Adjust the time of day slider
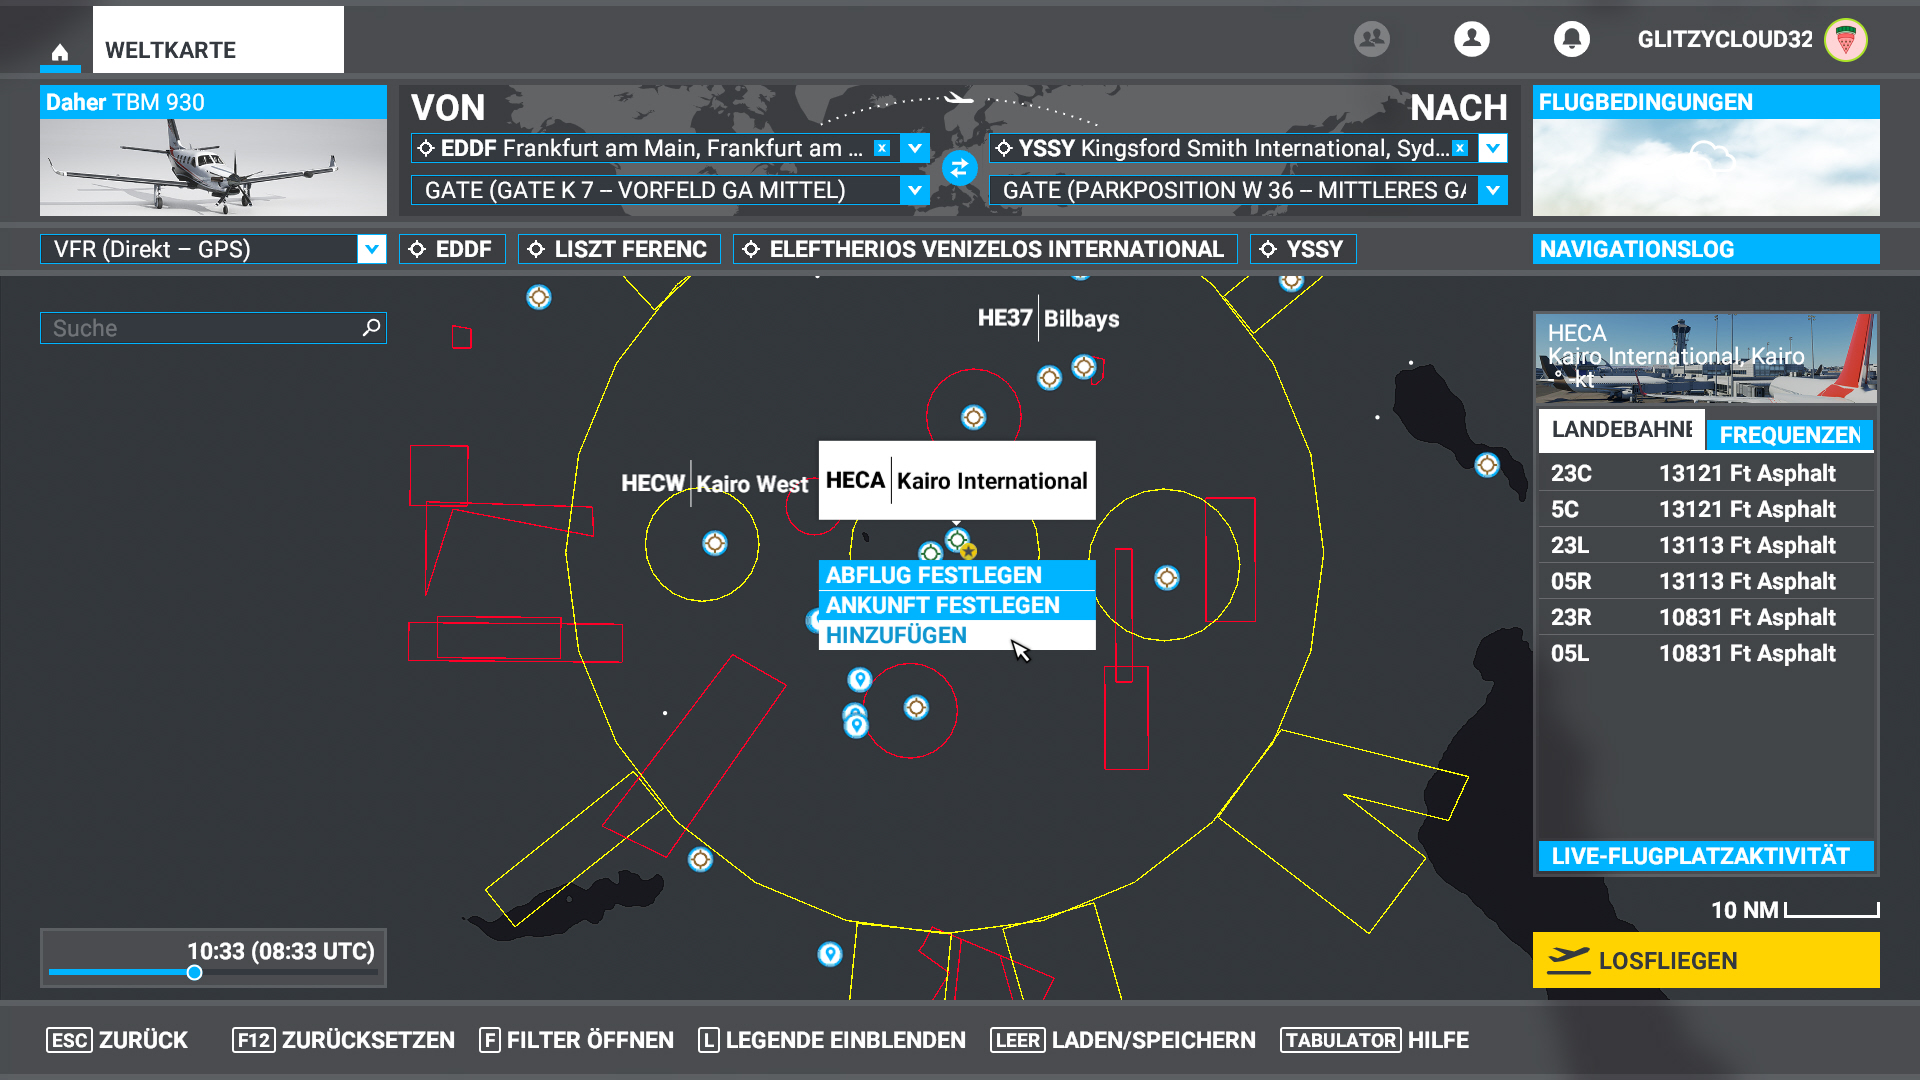Screen dimensions: 1920x1080 click(x=195, y=972)
